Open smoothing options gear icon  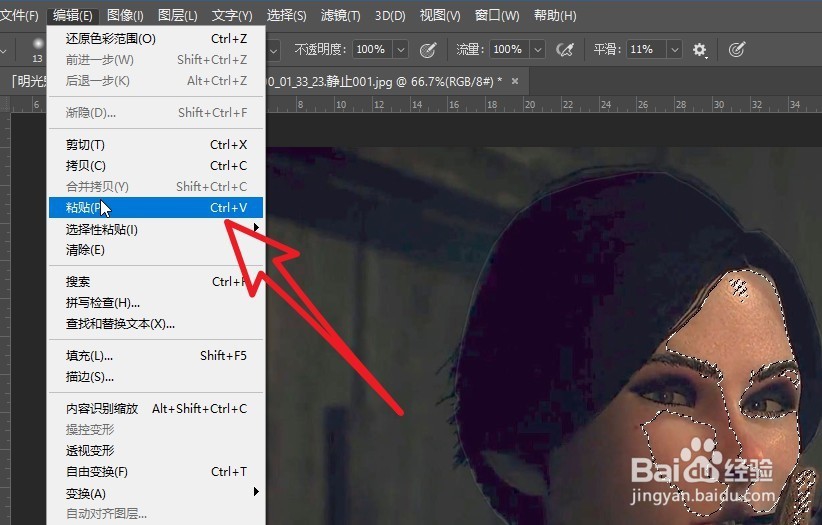[700, 50]
